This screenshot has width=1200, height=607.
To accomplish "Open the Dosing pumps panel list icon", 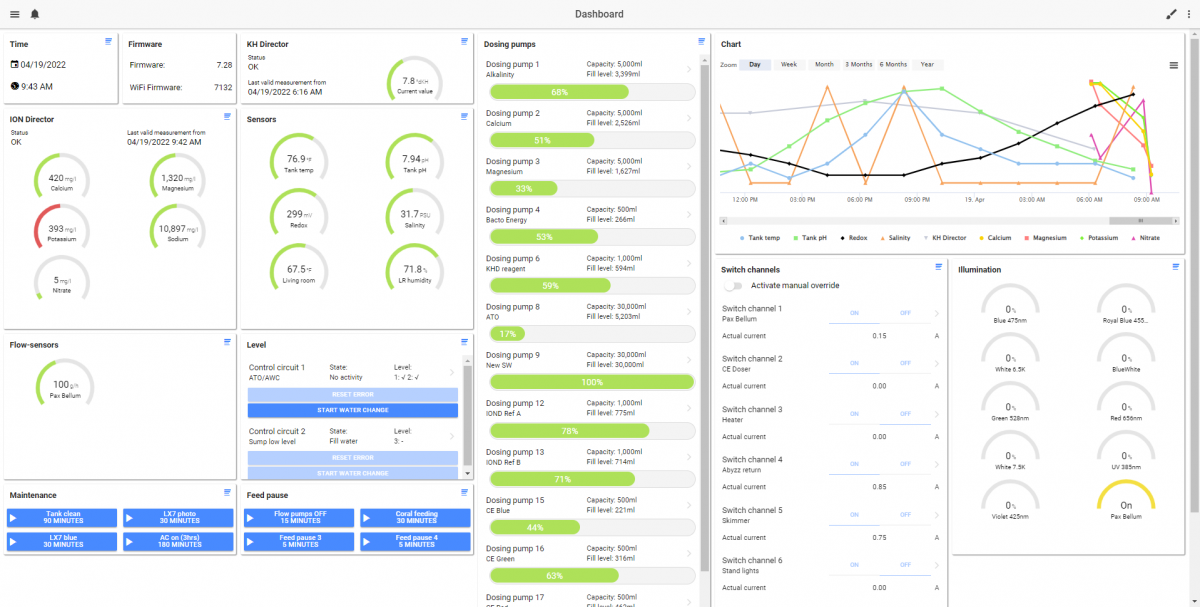I will coord(701,41).
